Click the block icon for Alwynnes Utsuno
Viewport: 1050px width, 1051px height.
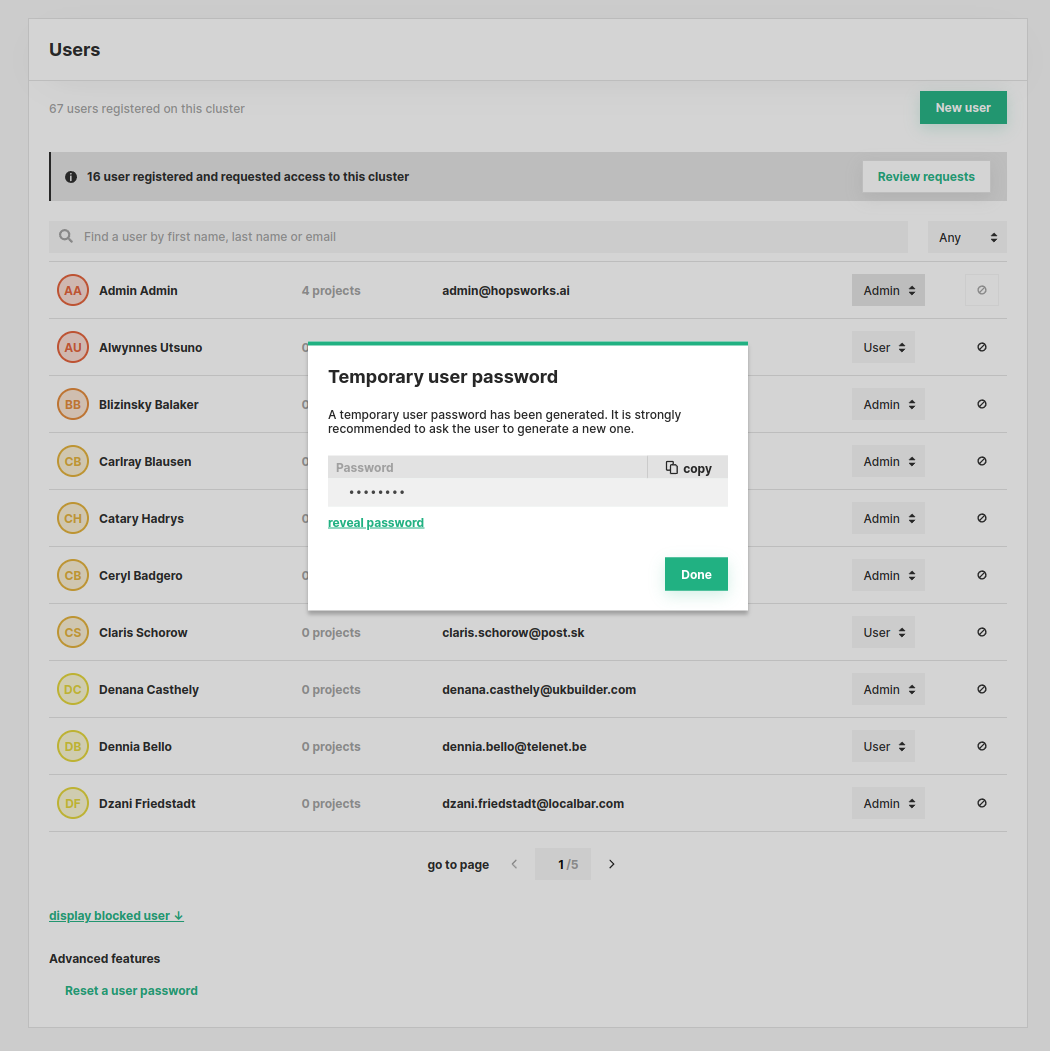981,347
